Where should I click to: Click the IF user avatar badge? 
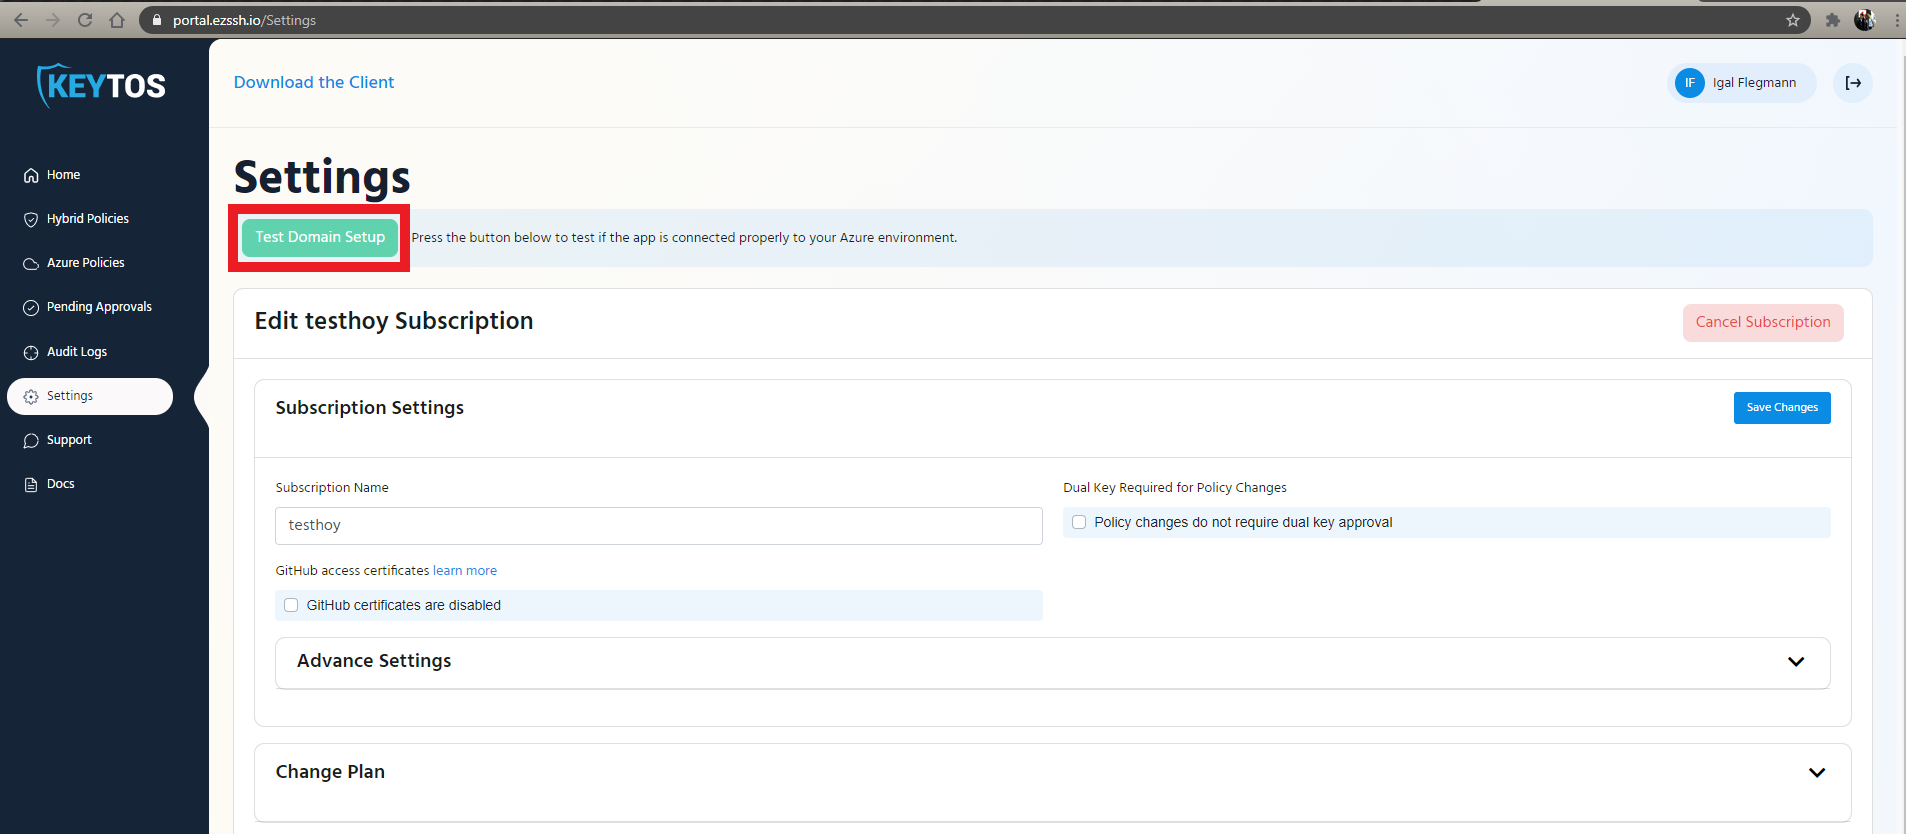pos(1689,83)
